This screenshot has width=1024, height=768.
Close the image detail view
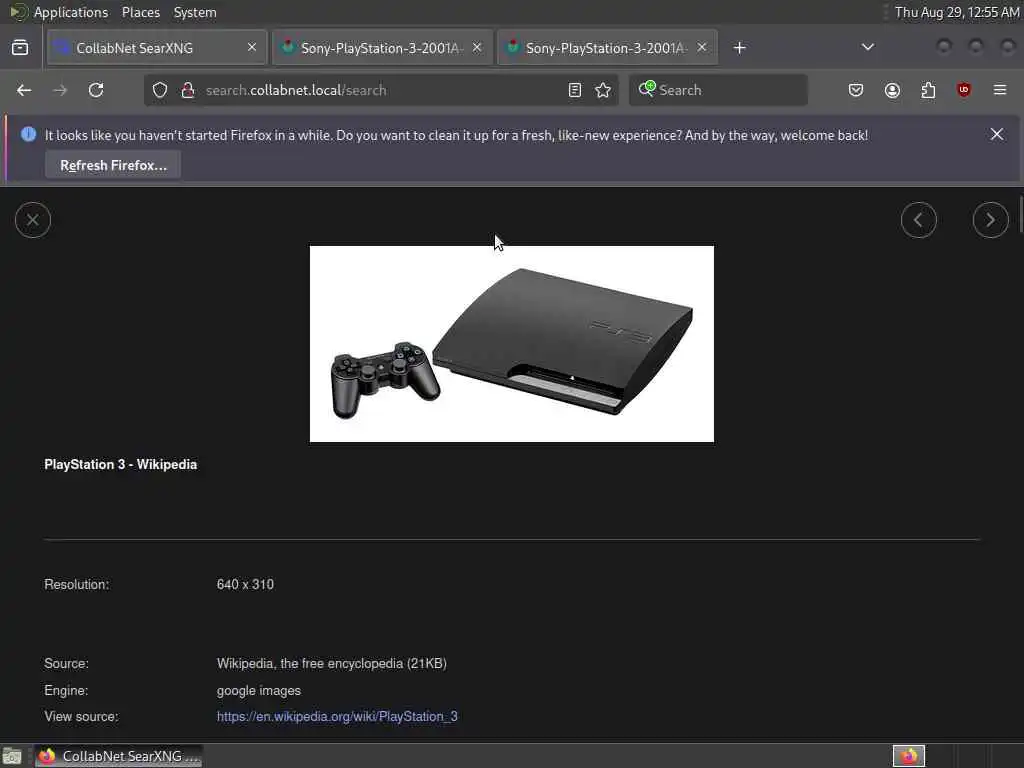pos(33,220)
